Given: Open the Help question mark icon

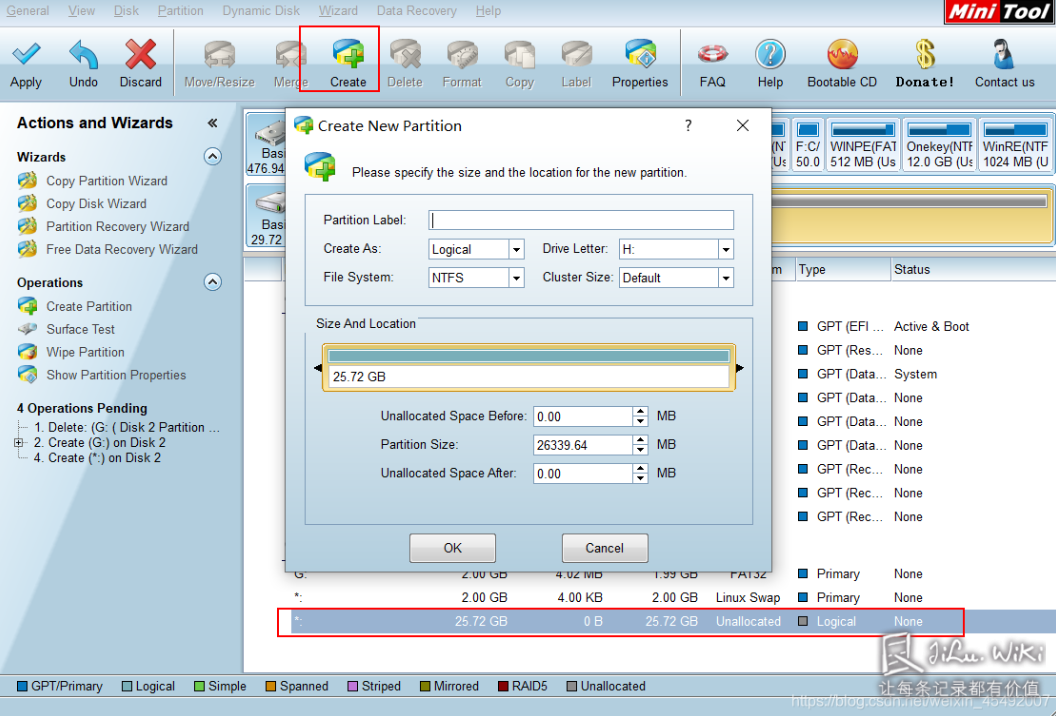Looking at the screenshot, I should click(x=770, y=55).
